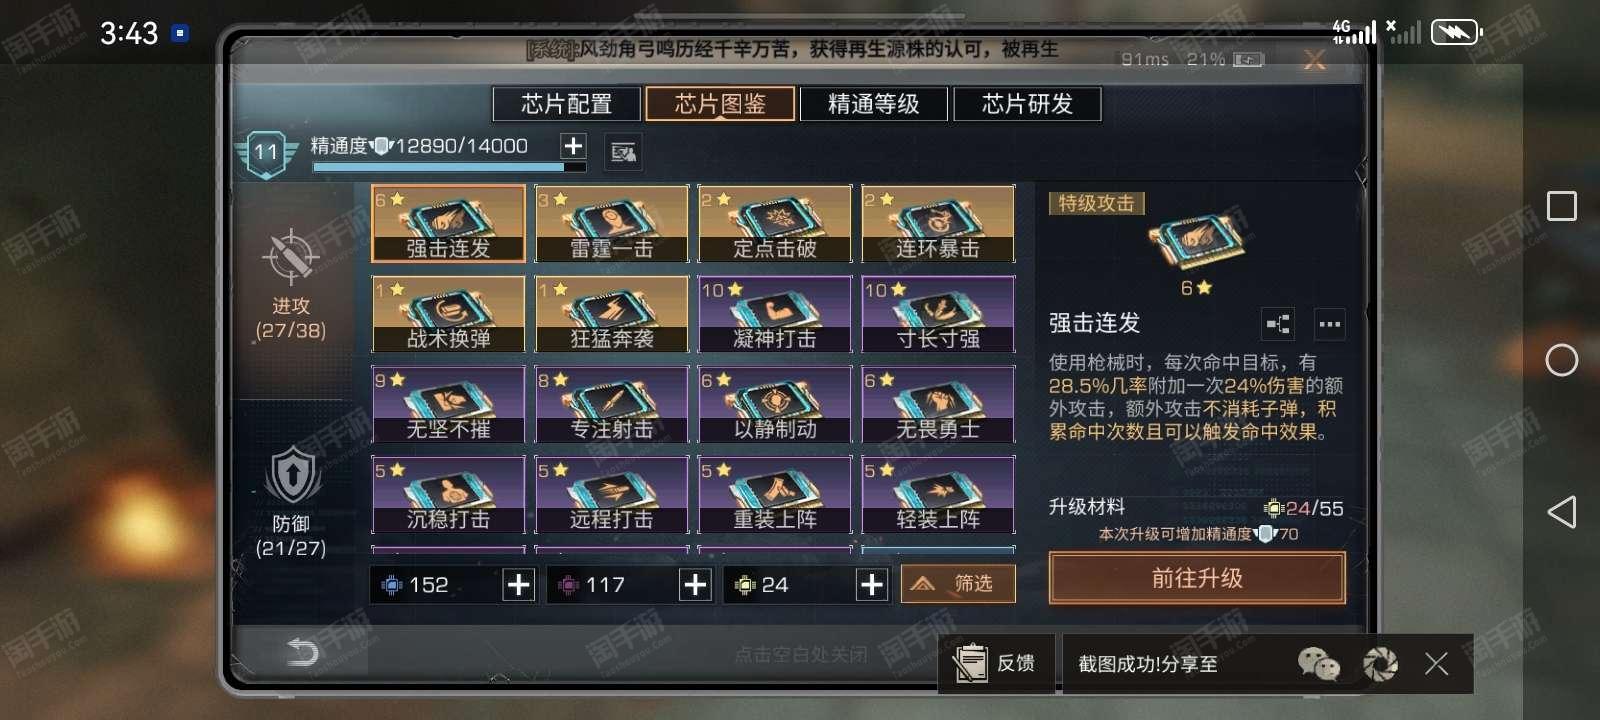Click the back arrow at bottom left
1600x720 pixels.
tap(301, 652)
